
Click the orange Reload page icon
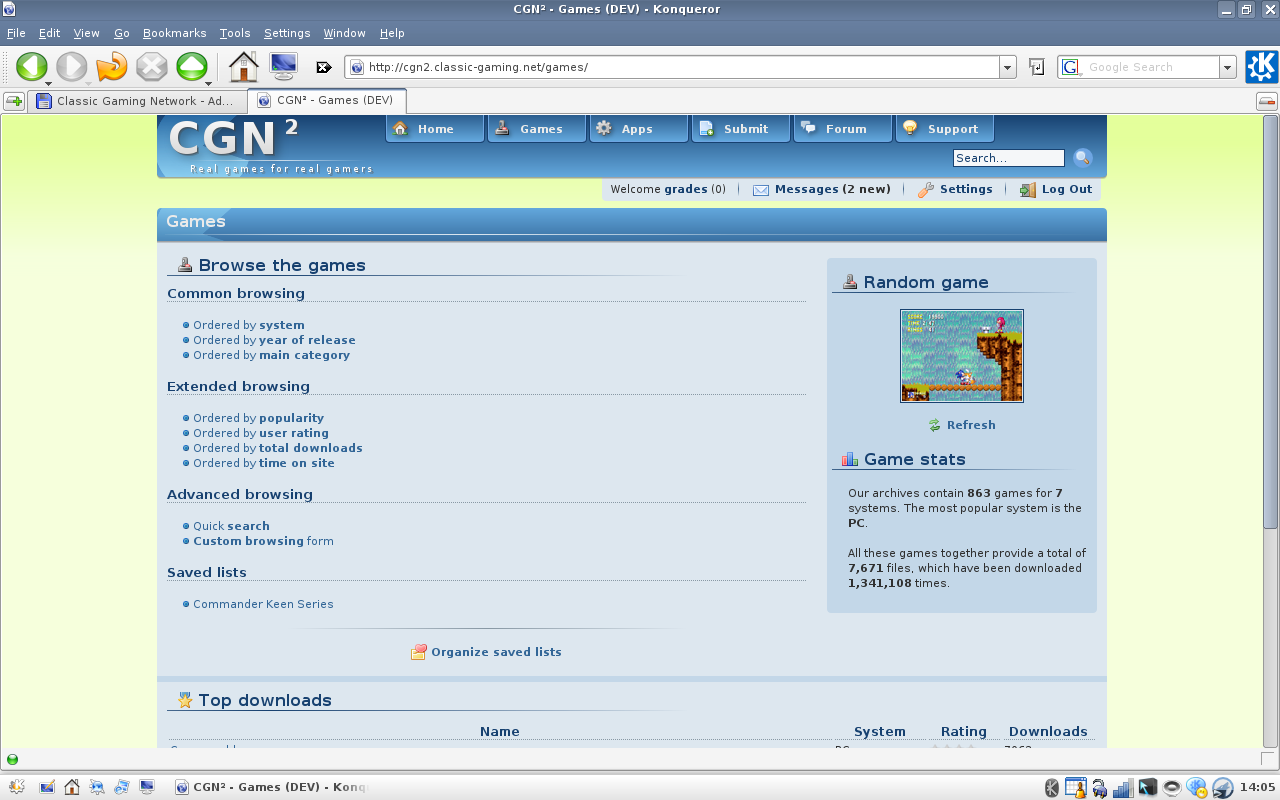[x=111, y=67]
